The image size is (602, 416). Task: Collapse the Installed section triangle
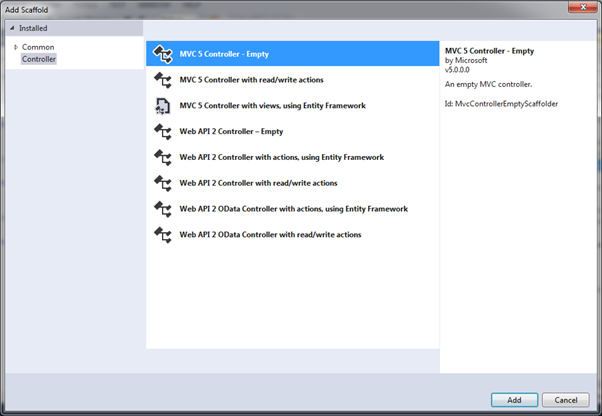(12, 28)
